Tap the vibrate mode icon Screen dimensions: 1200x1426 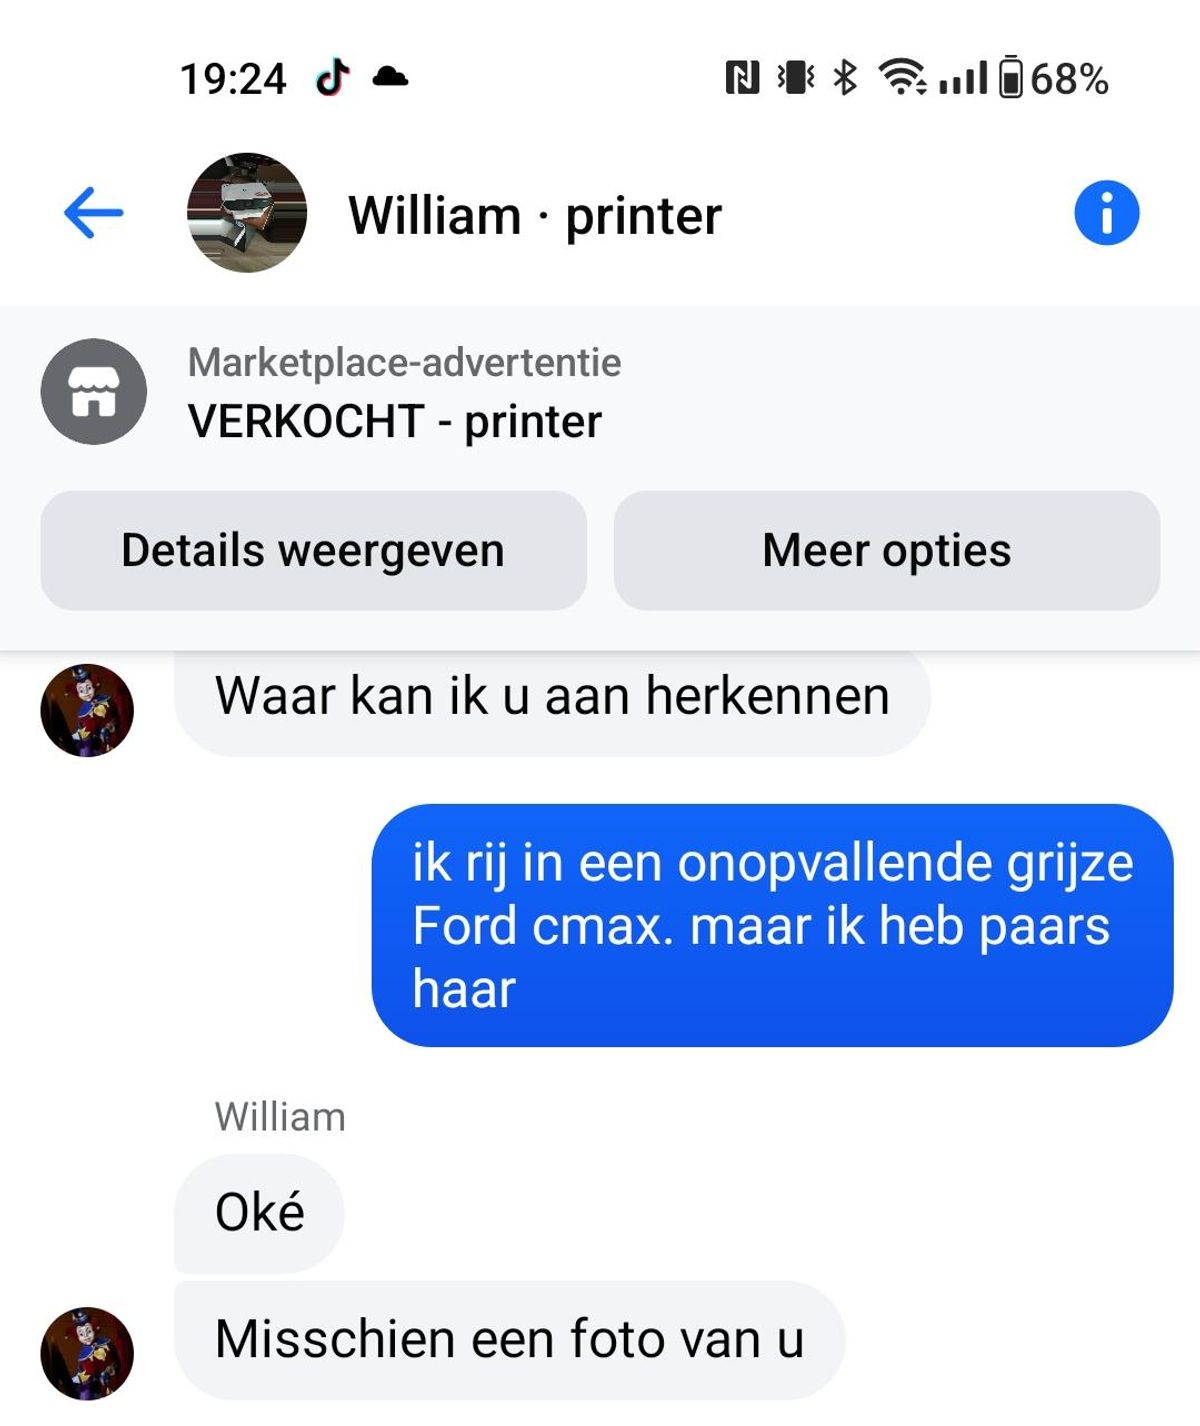pos(796,77)
